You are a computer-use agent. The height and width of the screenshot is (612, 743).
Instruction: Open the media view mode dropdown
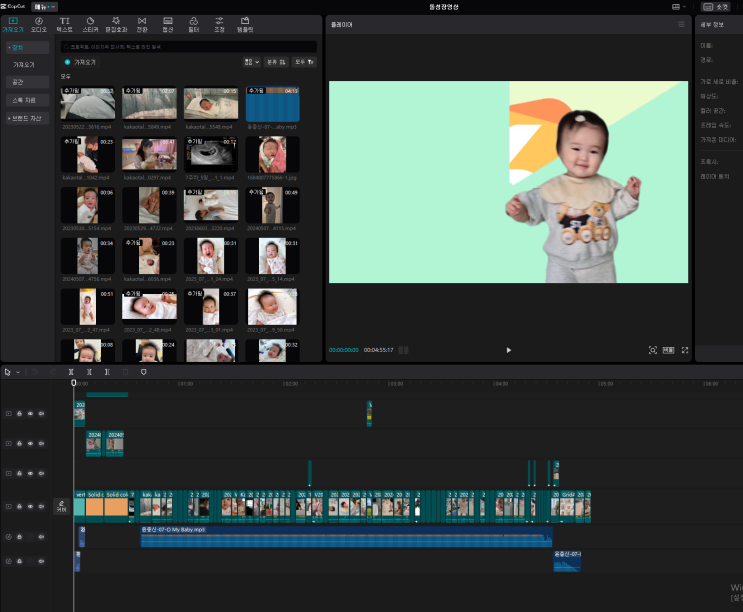(x=250, y=62)
